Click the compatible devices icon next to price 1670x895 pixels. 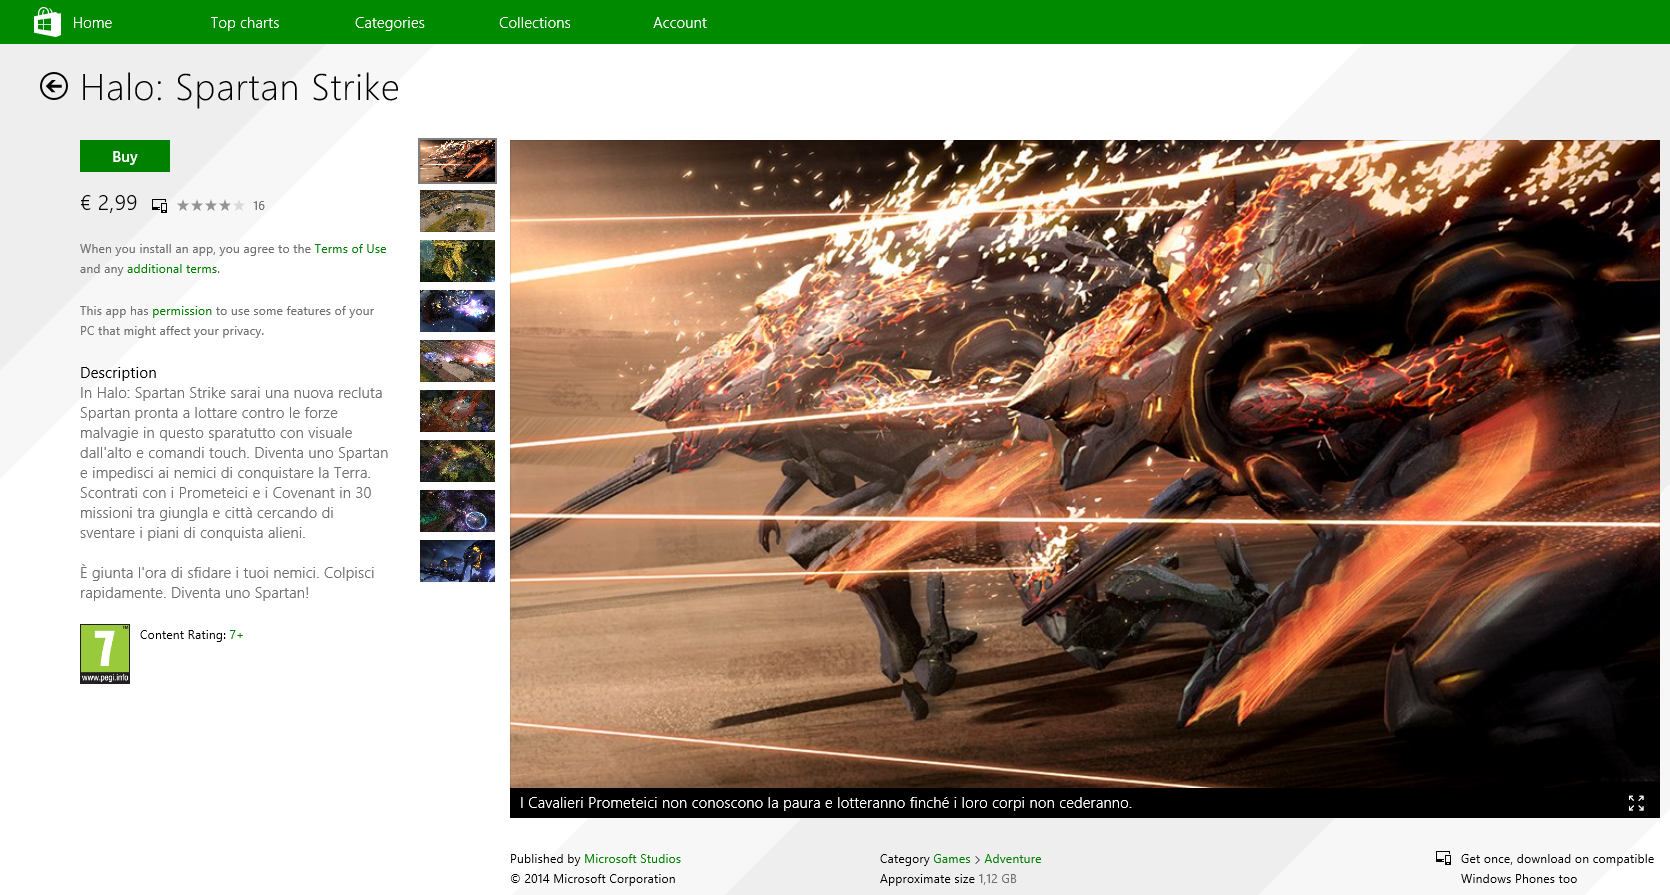pos(159,206)
